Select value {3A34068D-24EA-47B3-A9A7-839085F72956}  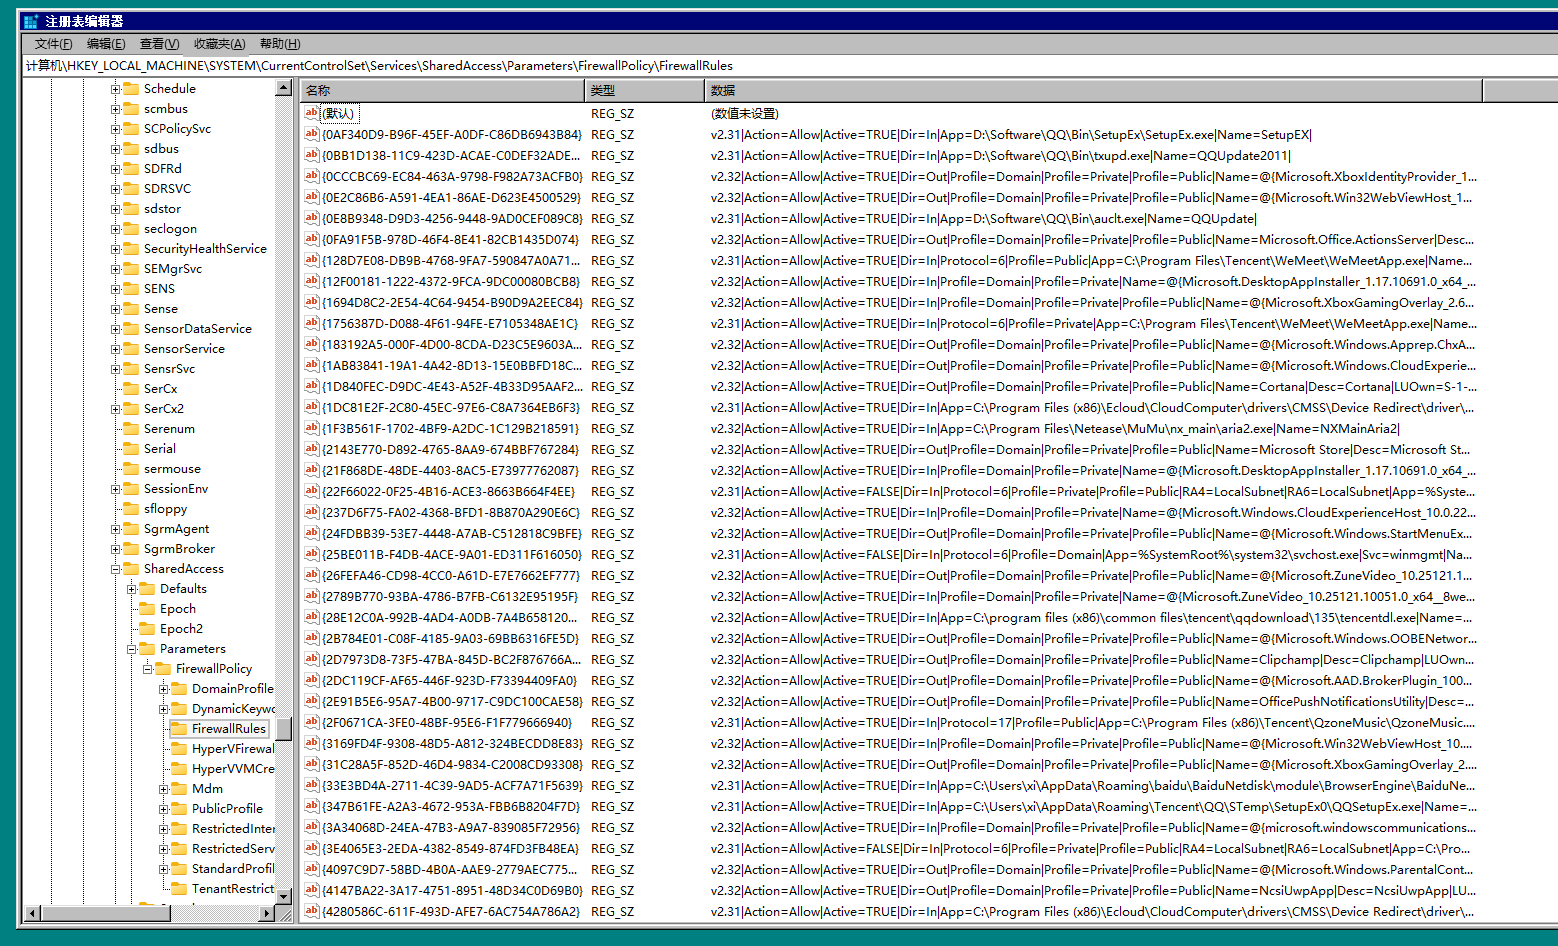(450, 828)
